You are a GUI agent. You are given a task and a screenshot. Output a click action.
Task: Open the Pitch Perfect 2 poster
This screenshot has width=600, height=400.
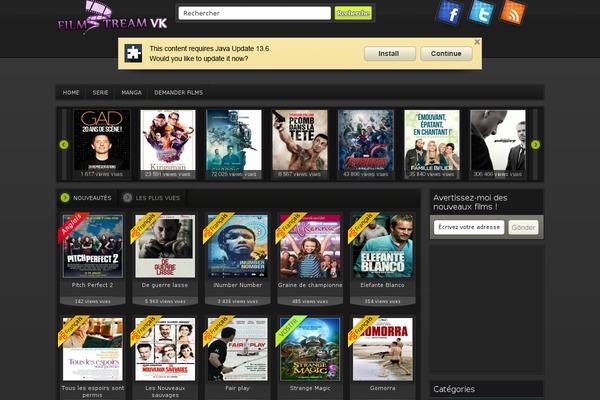[x=93, y=246]
